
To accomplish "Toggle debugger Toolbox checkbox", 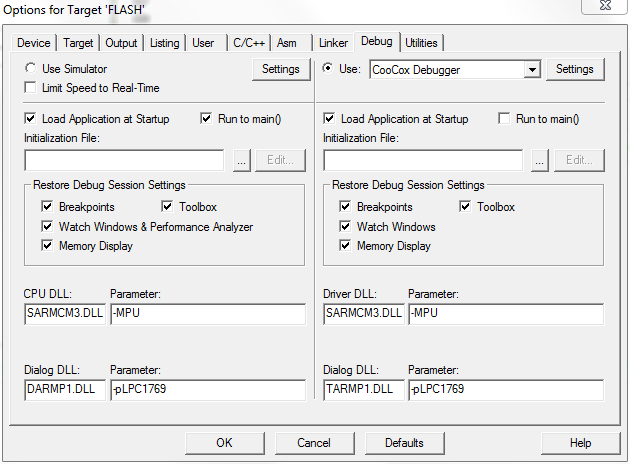I will [465, 206].
